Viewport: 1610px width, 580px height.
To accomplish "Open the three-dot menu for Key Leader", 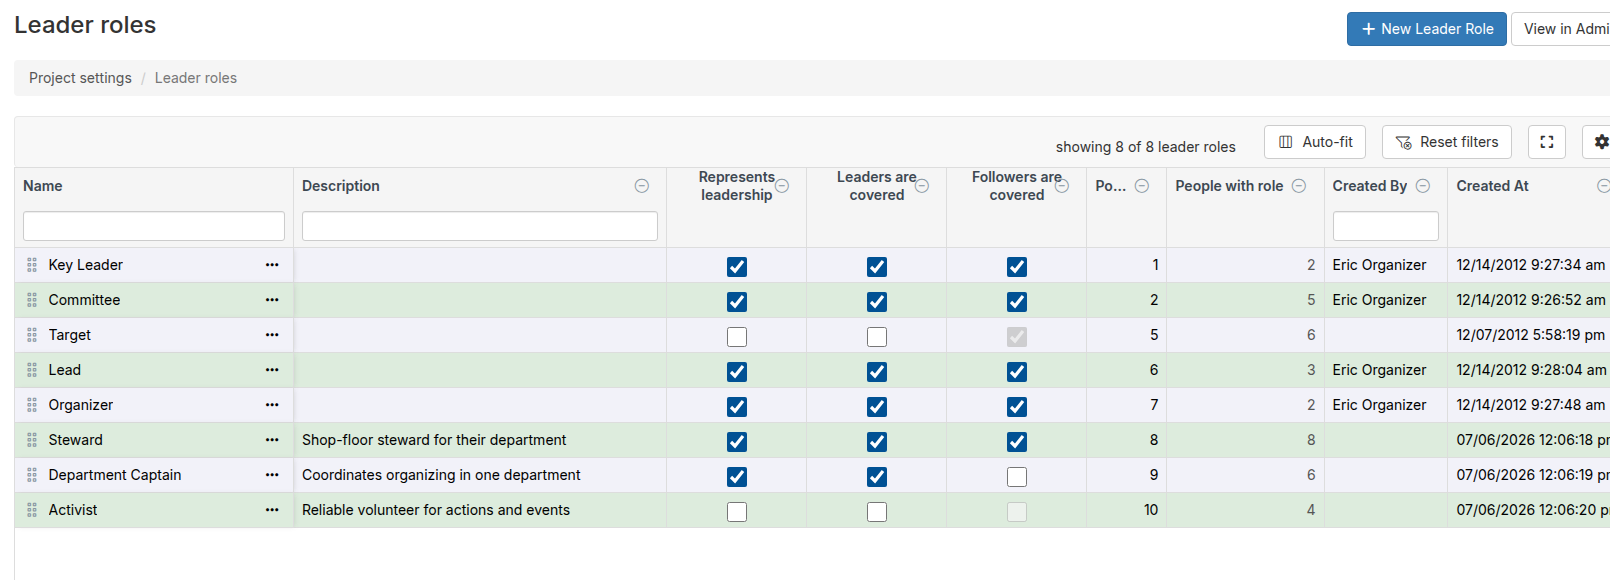I will pos(272,265).
